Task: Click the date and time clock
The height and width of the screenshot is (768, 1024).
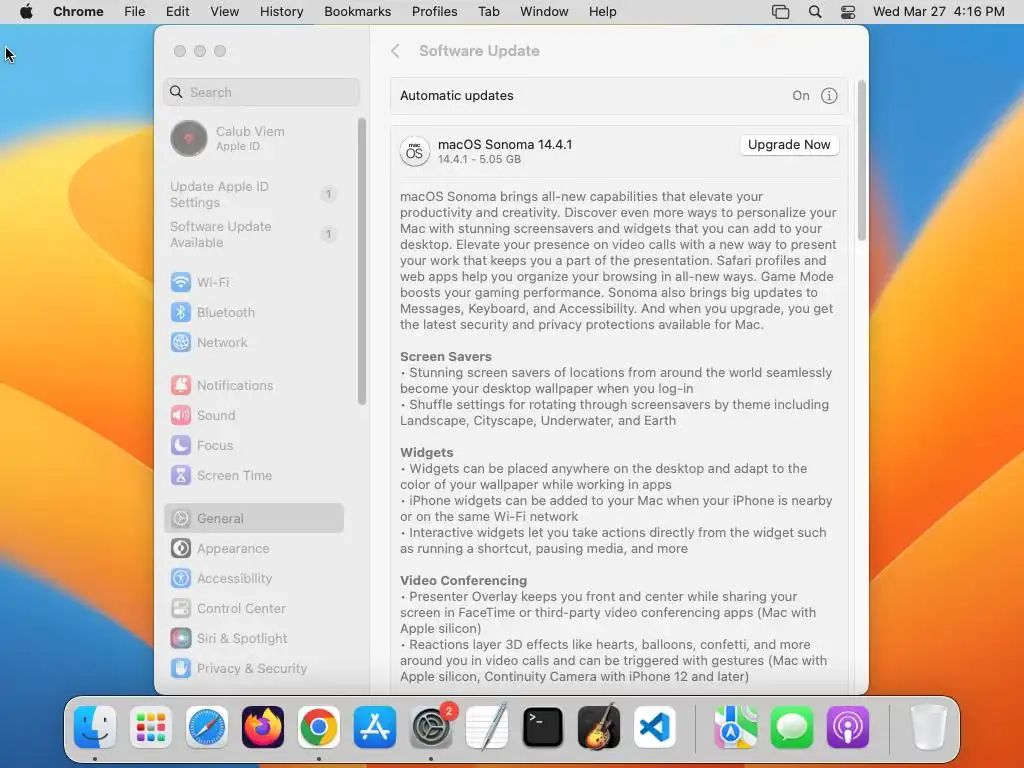Action: point(938,12)
